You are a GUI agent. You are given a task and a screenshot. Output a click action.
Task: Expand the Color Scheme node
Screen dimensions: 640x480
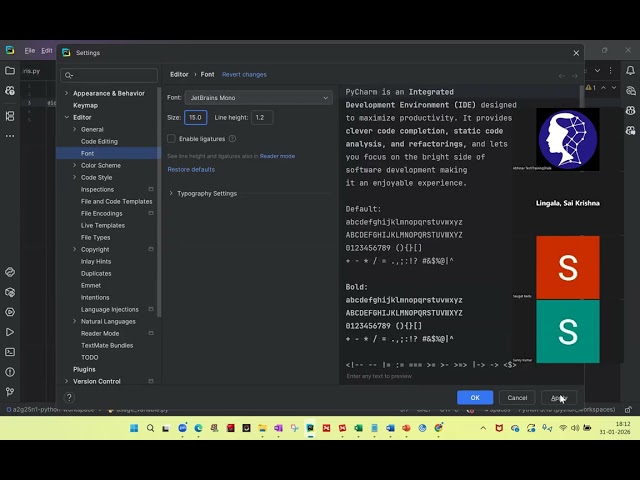coord(74,165)
